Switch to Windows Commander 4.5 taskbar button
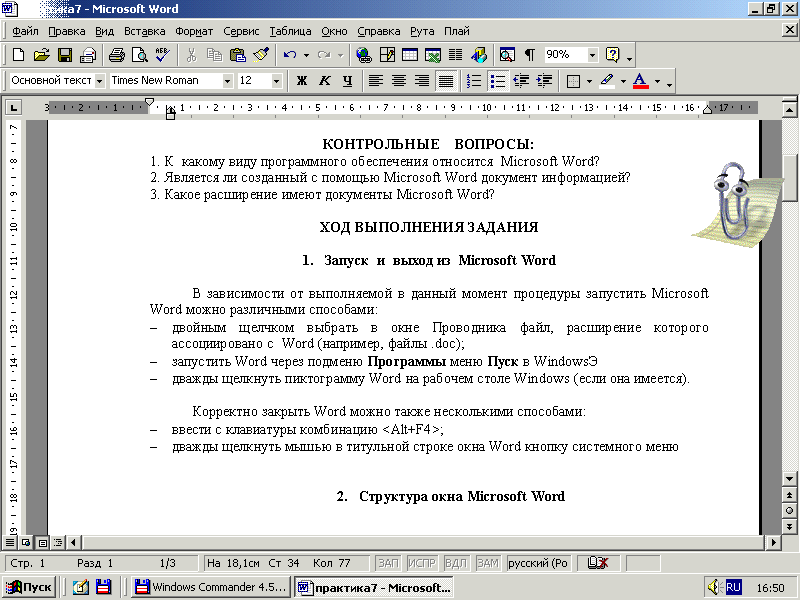The height and width of the screenshot is (600, 800). coord(211,587)
